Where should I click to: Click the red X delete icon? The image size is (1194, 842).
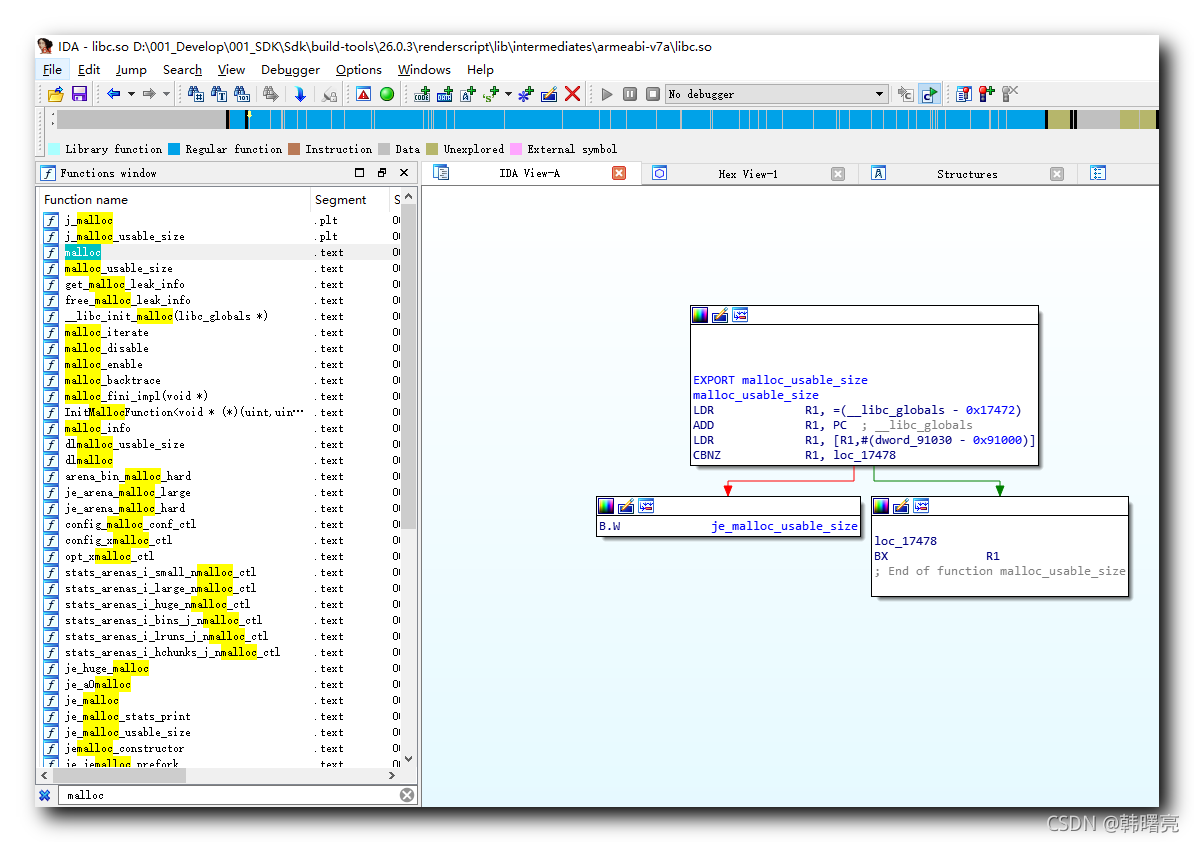click(573, 94)
